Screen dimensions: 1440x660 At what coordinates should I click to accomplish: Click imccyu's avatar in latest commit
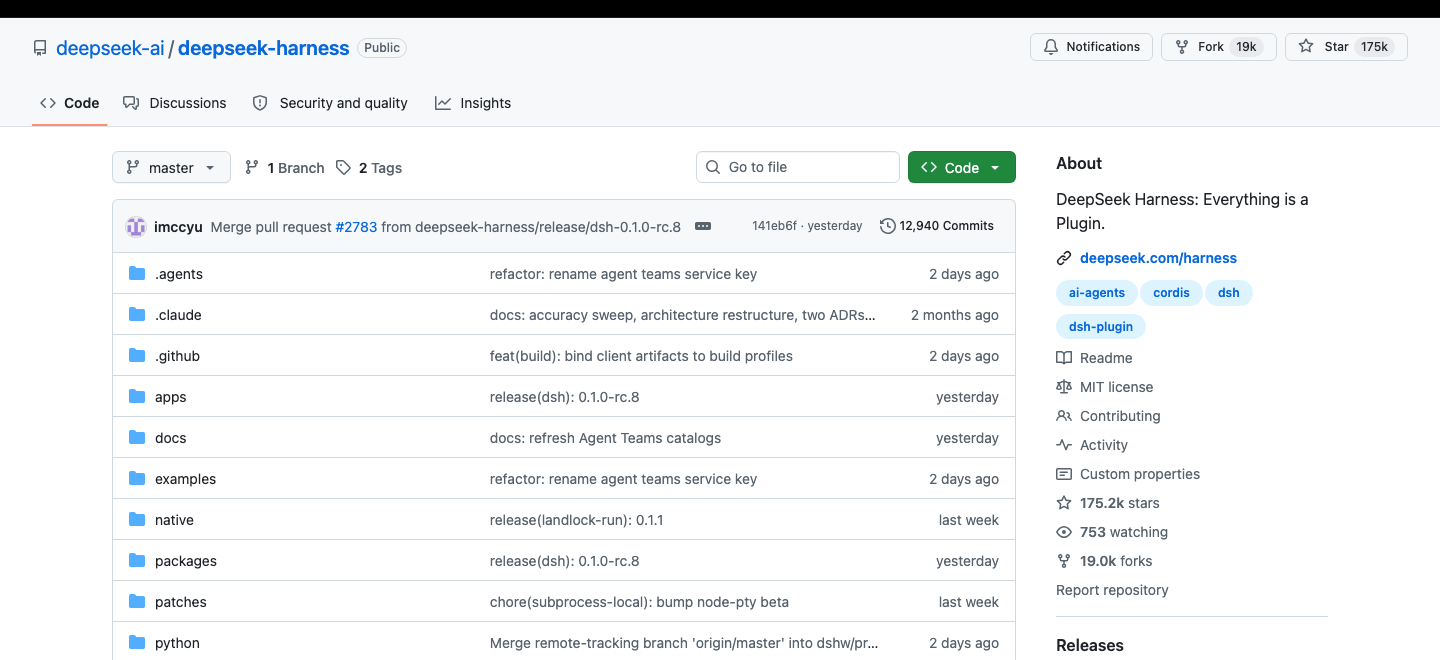coord(136,227)
